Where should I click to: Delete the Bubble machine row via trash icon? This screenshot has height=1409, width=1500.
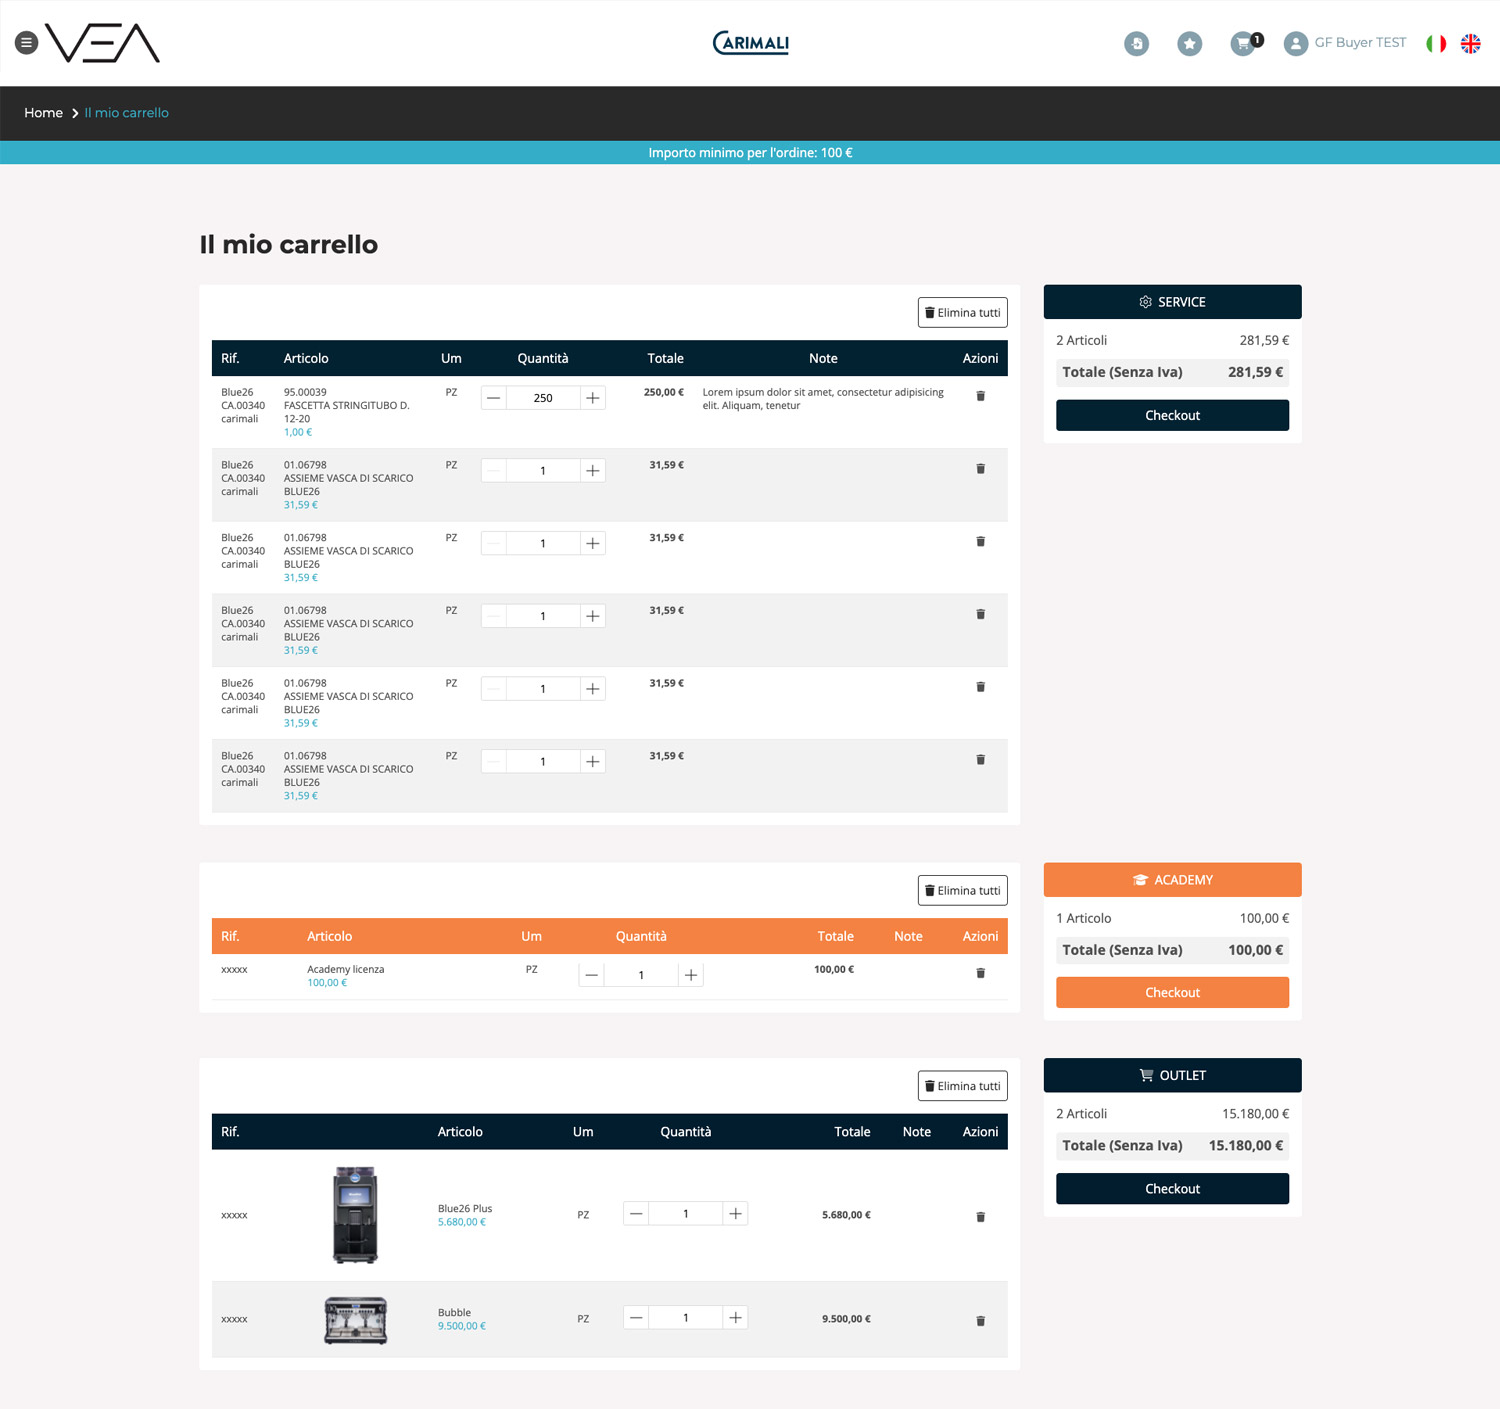[x=980, y=1321]
